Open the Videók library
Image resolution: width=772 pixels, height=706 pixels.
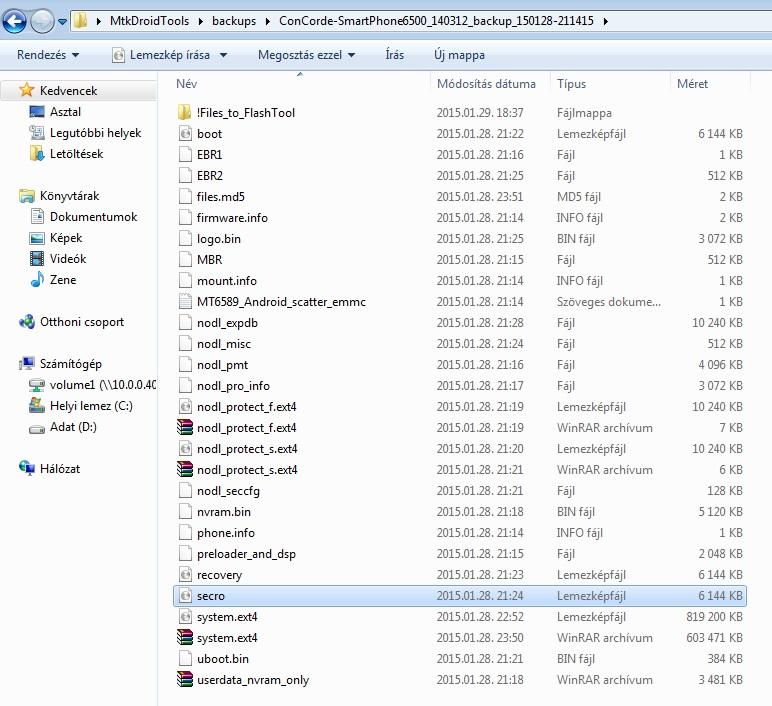click(68, 259)
